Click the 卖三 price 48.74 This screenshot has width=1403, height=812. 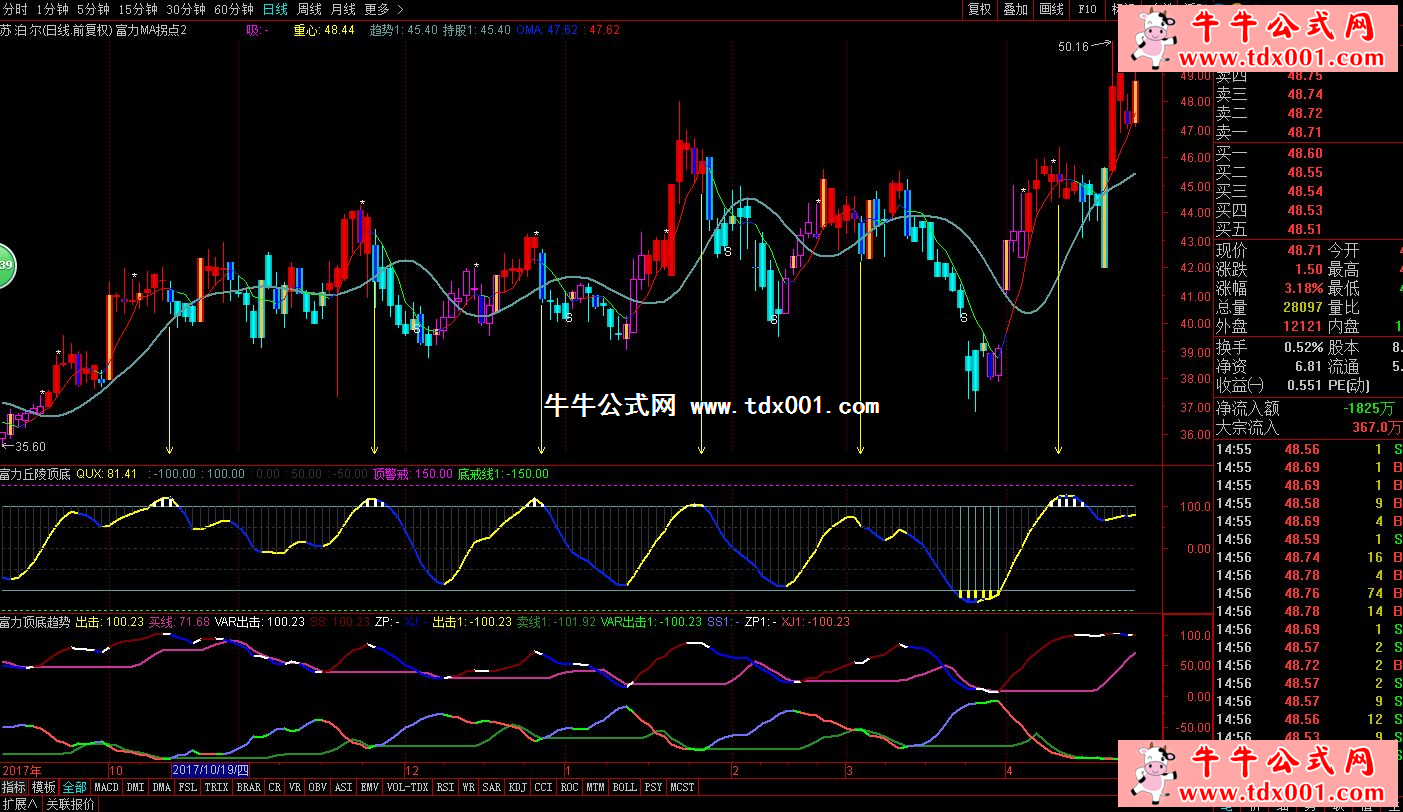pyautogui.click(x=1305, y=94)
